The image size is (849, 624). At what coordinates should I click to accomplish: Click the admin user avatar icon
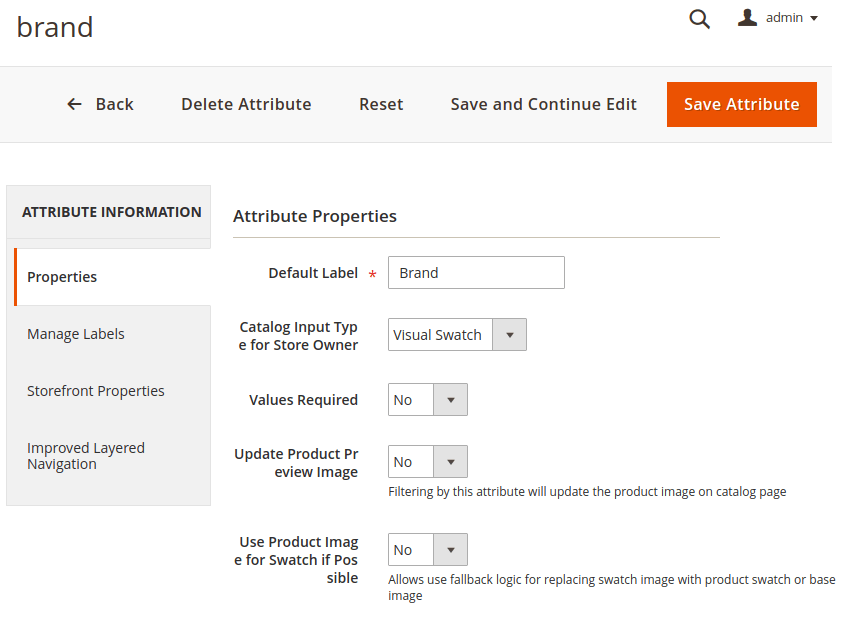747,18
